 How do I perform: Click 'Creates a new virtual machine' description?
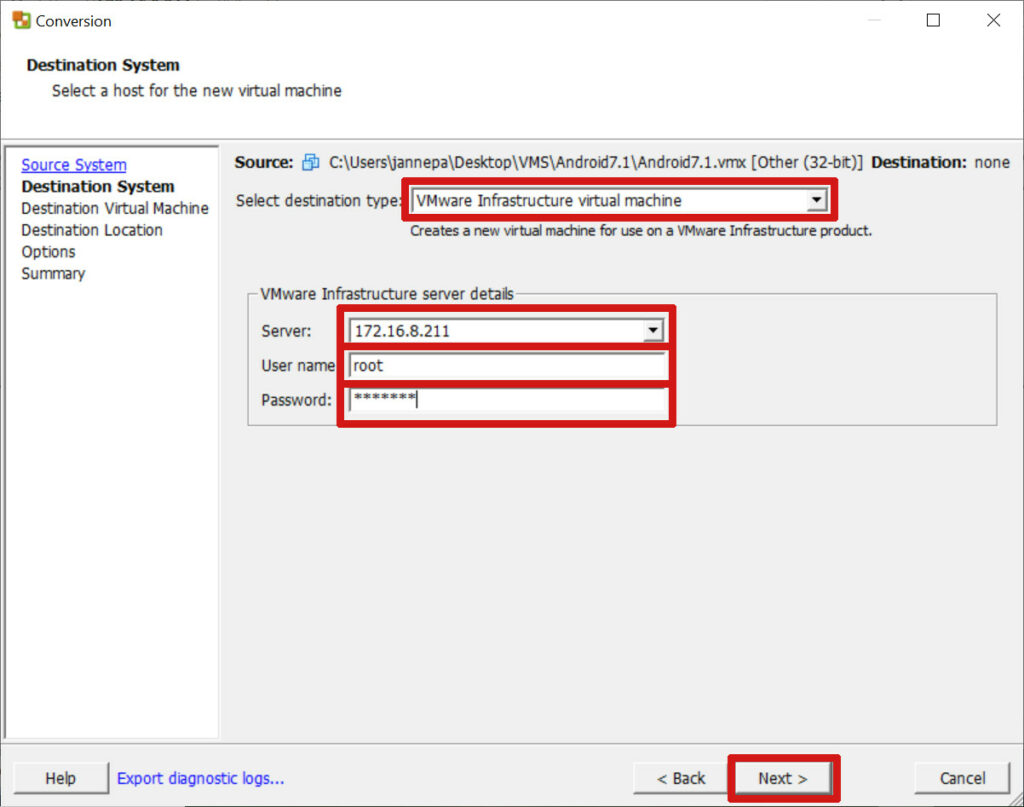[x=641, y=230]
